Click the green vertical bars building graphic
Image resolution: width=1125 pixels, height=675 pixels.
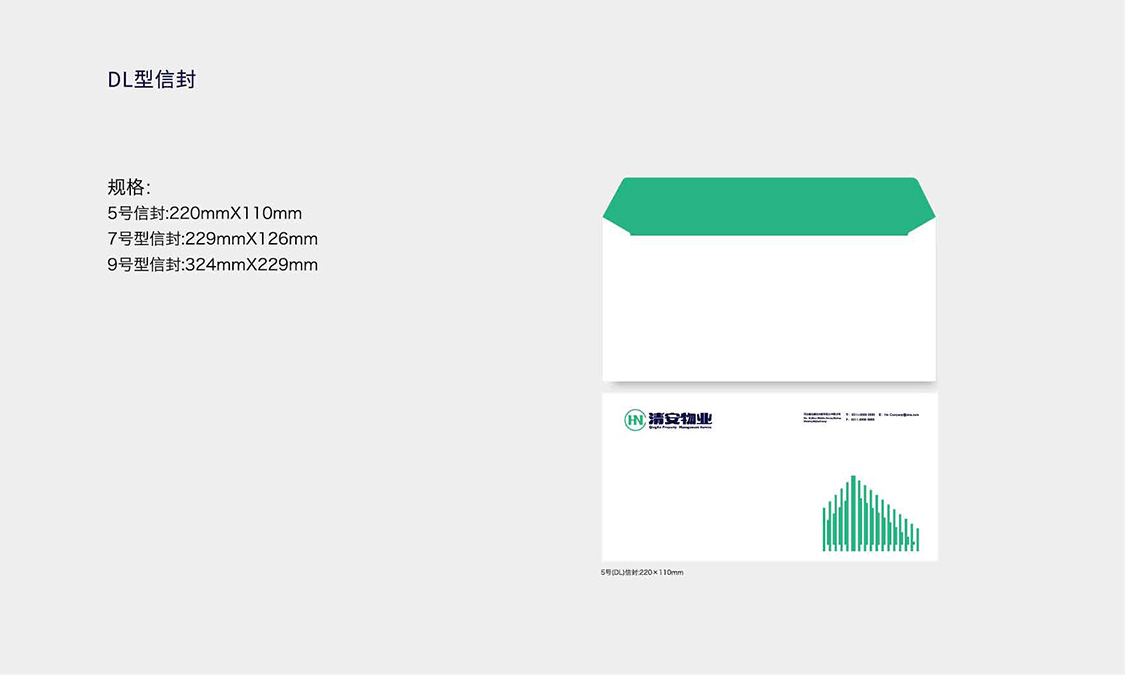click(870, 514)
